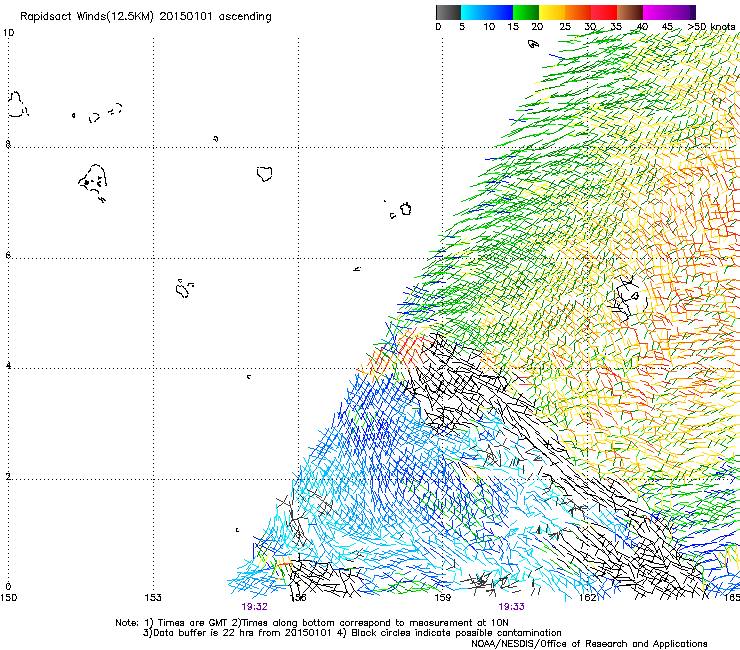Click the longitude 150 axis label
The width and height of the screenshot is (740, 650).
pos(8,598)
